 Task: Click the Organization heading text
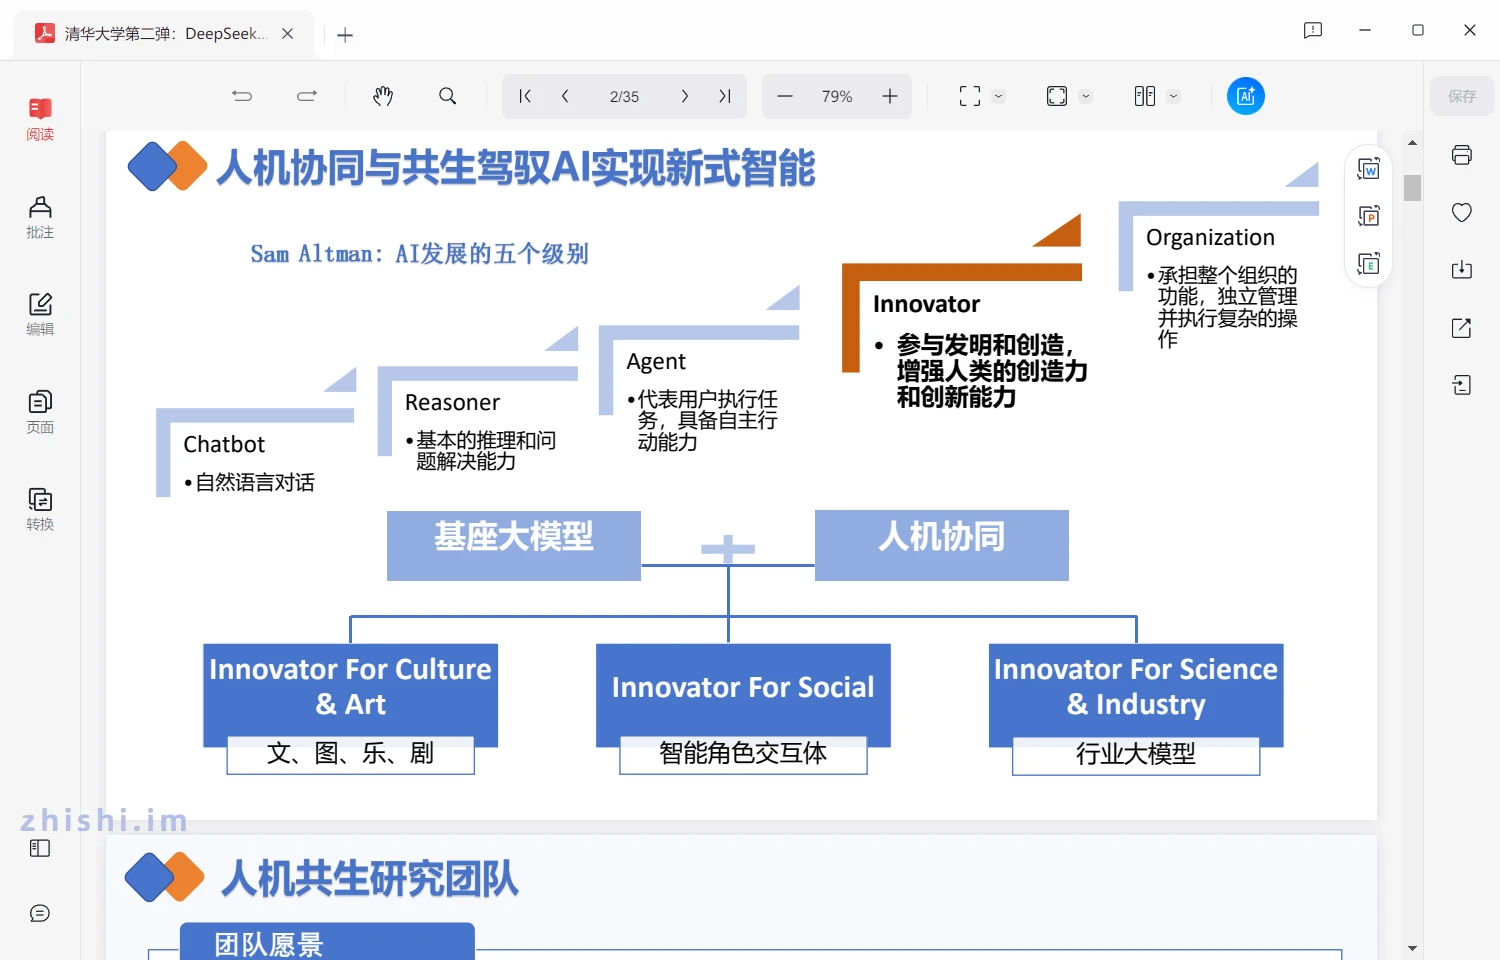1210,238
